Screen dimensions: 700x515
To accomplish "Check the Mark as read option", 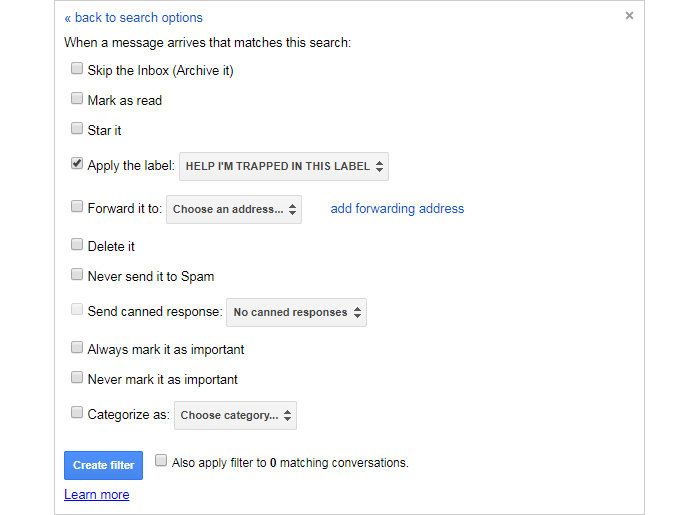I will coord(77,99).
